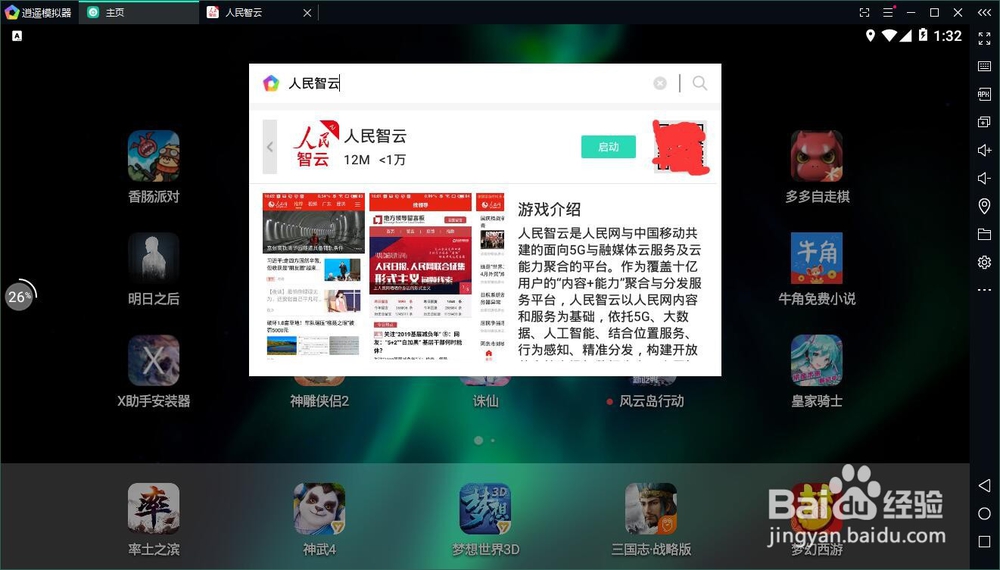The width and height of the screenshot is (1000, 570).
Task: Click the first home screen page dot
Action: [x=478, y=440]
